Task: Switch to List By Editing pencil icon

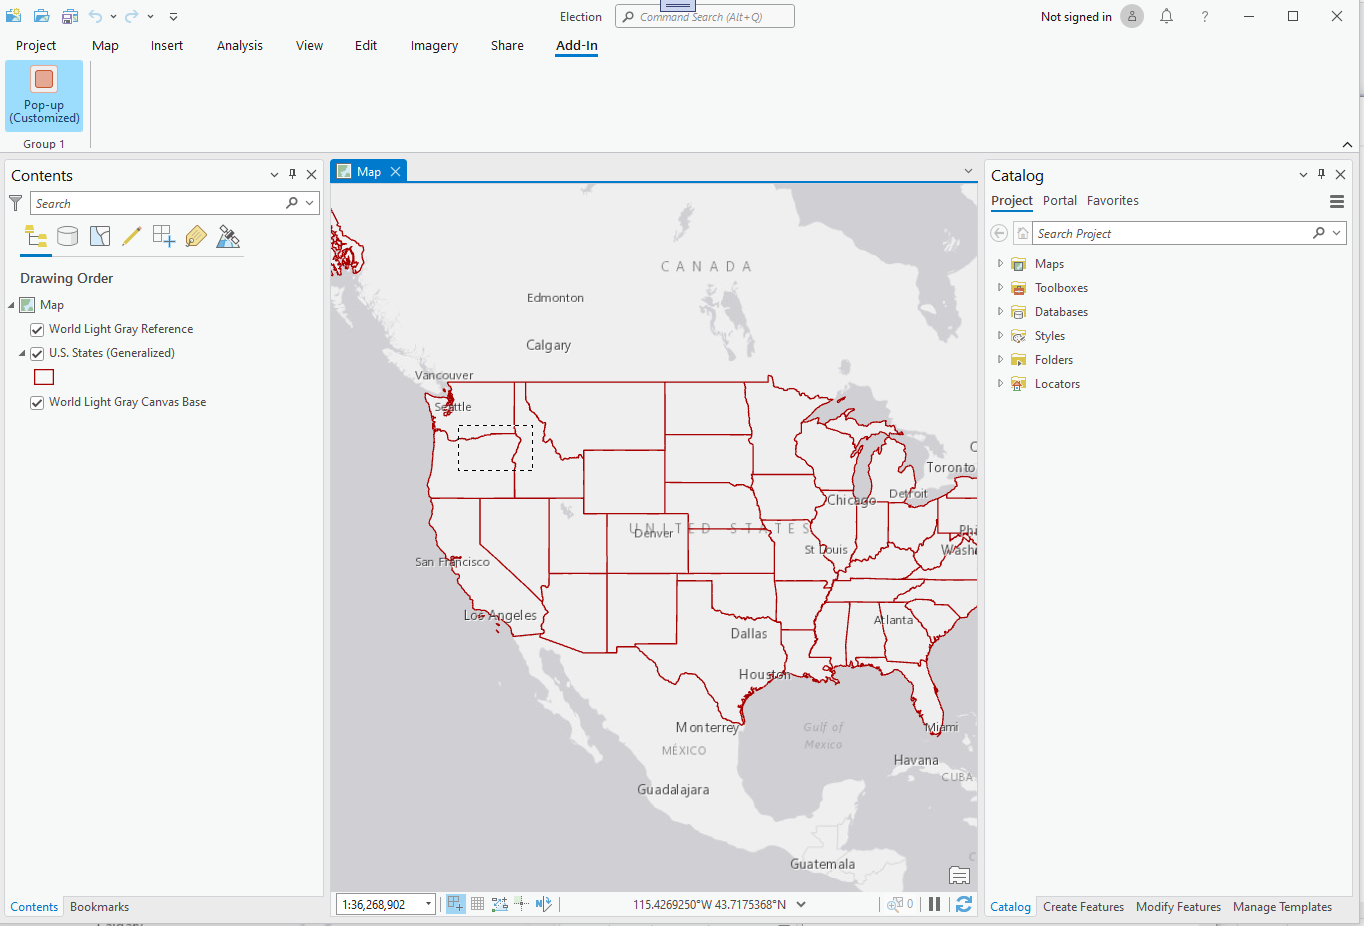Action: pyautogui.click(x=131, y=236)
